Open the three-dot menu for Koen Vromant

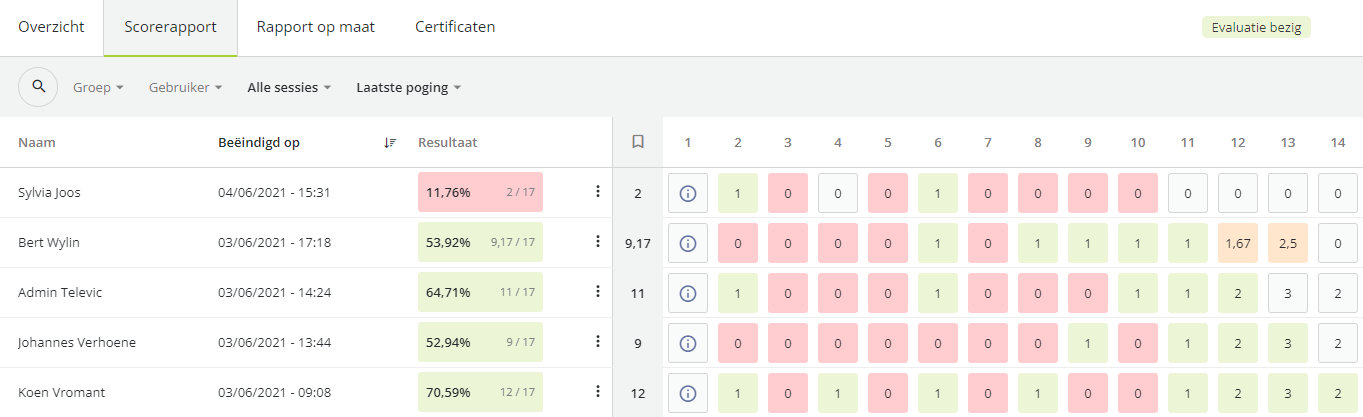click(x=597, y=391)
